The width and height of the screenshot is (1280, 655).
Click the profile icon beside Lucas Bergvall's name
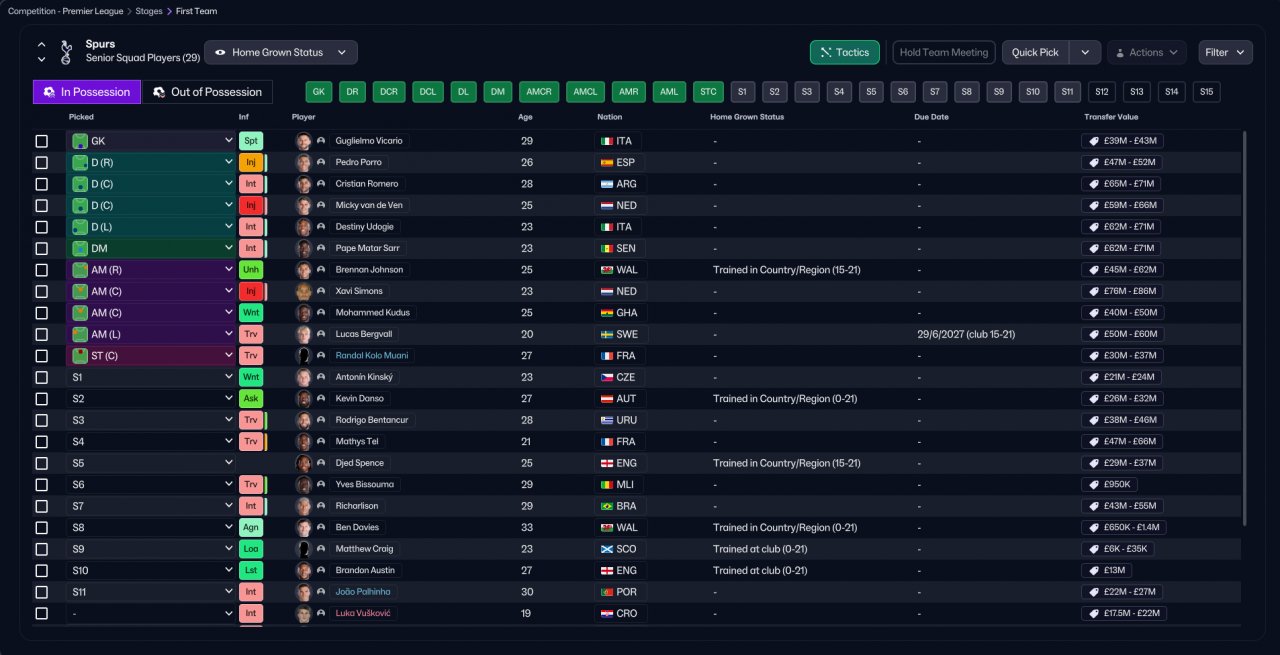pyautogui.click(x=321, y=334)
